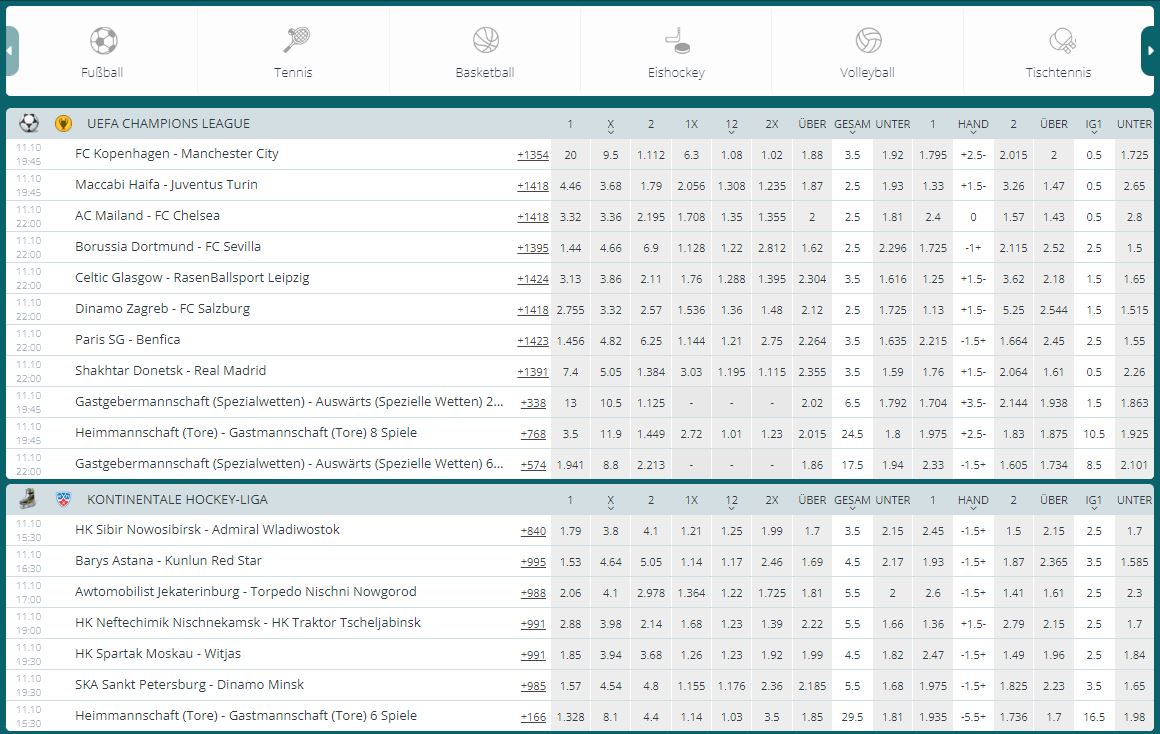
Task: Pick the draw odd 4.82 for Paris SG - Benfica
Action: coord(610,340)
